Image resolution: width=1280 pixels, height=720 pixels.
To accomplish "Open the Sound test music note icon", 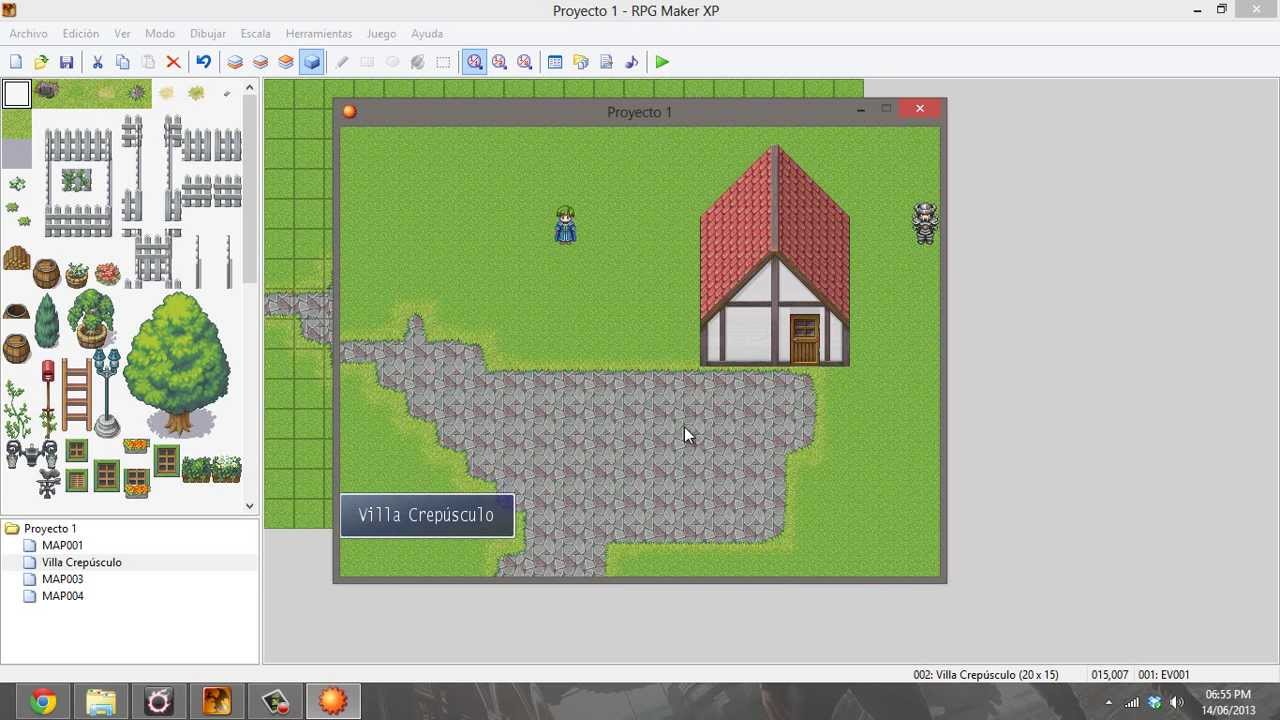I will [631, 62].
